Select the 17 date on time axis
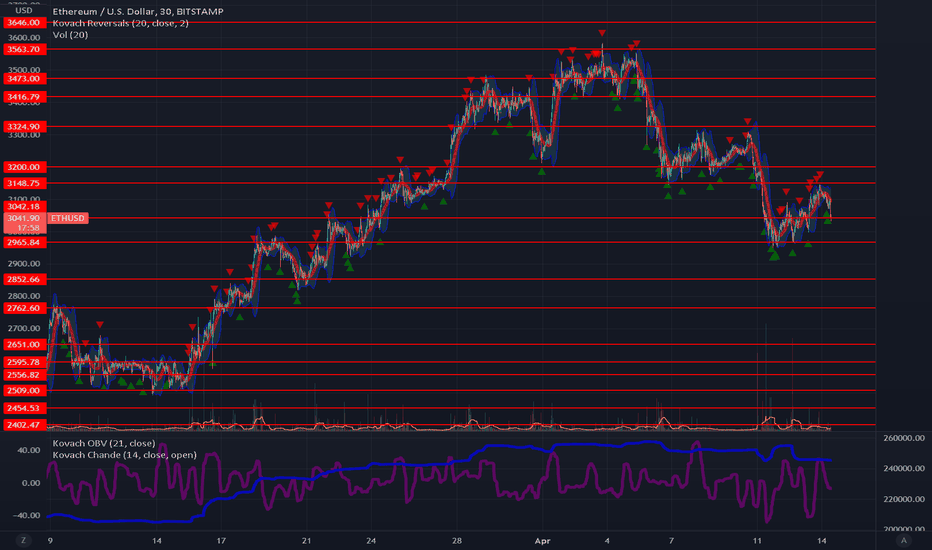The height and width of the screenshot is (550, 932). [x=221, y=541]
